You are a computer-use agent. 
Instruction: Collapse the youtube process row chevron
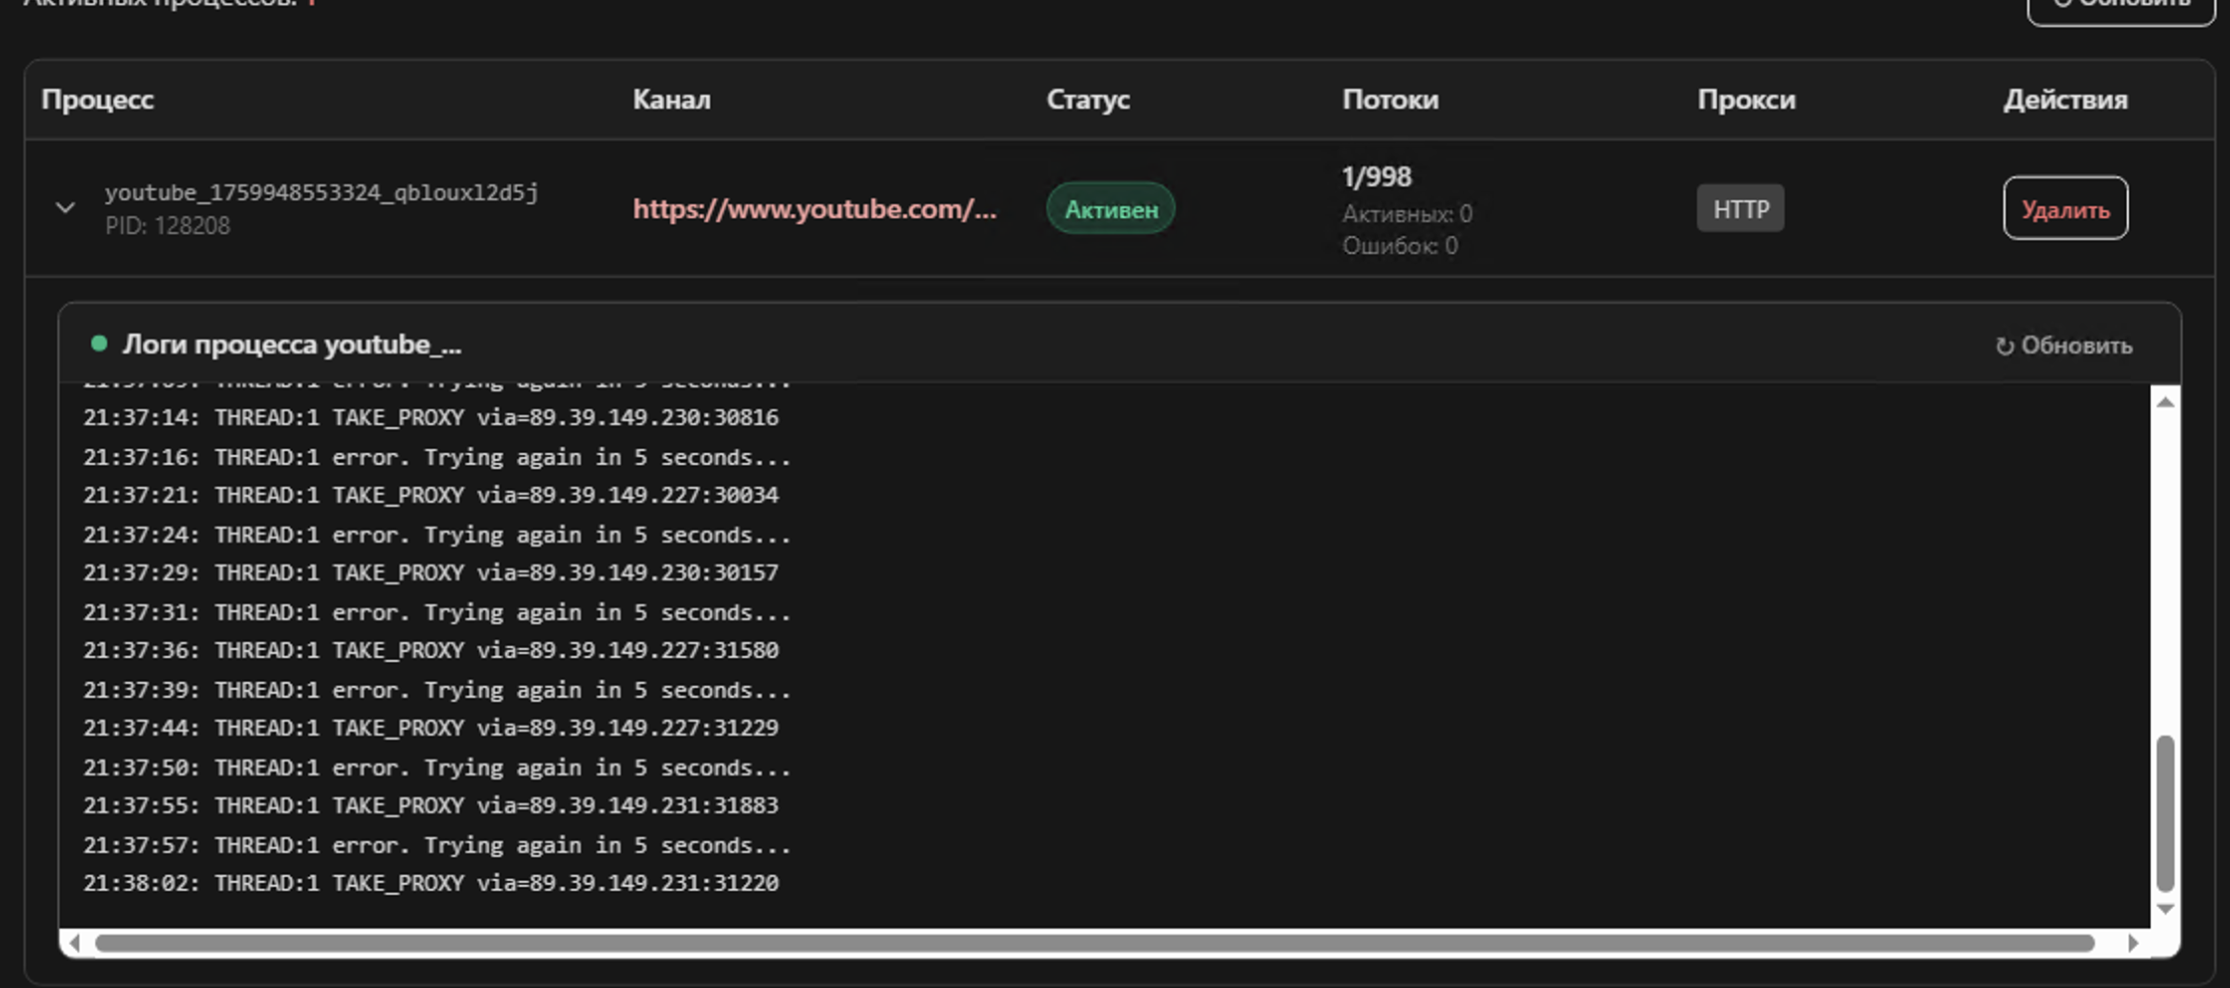[x=65, y=208]
